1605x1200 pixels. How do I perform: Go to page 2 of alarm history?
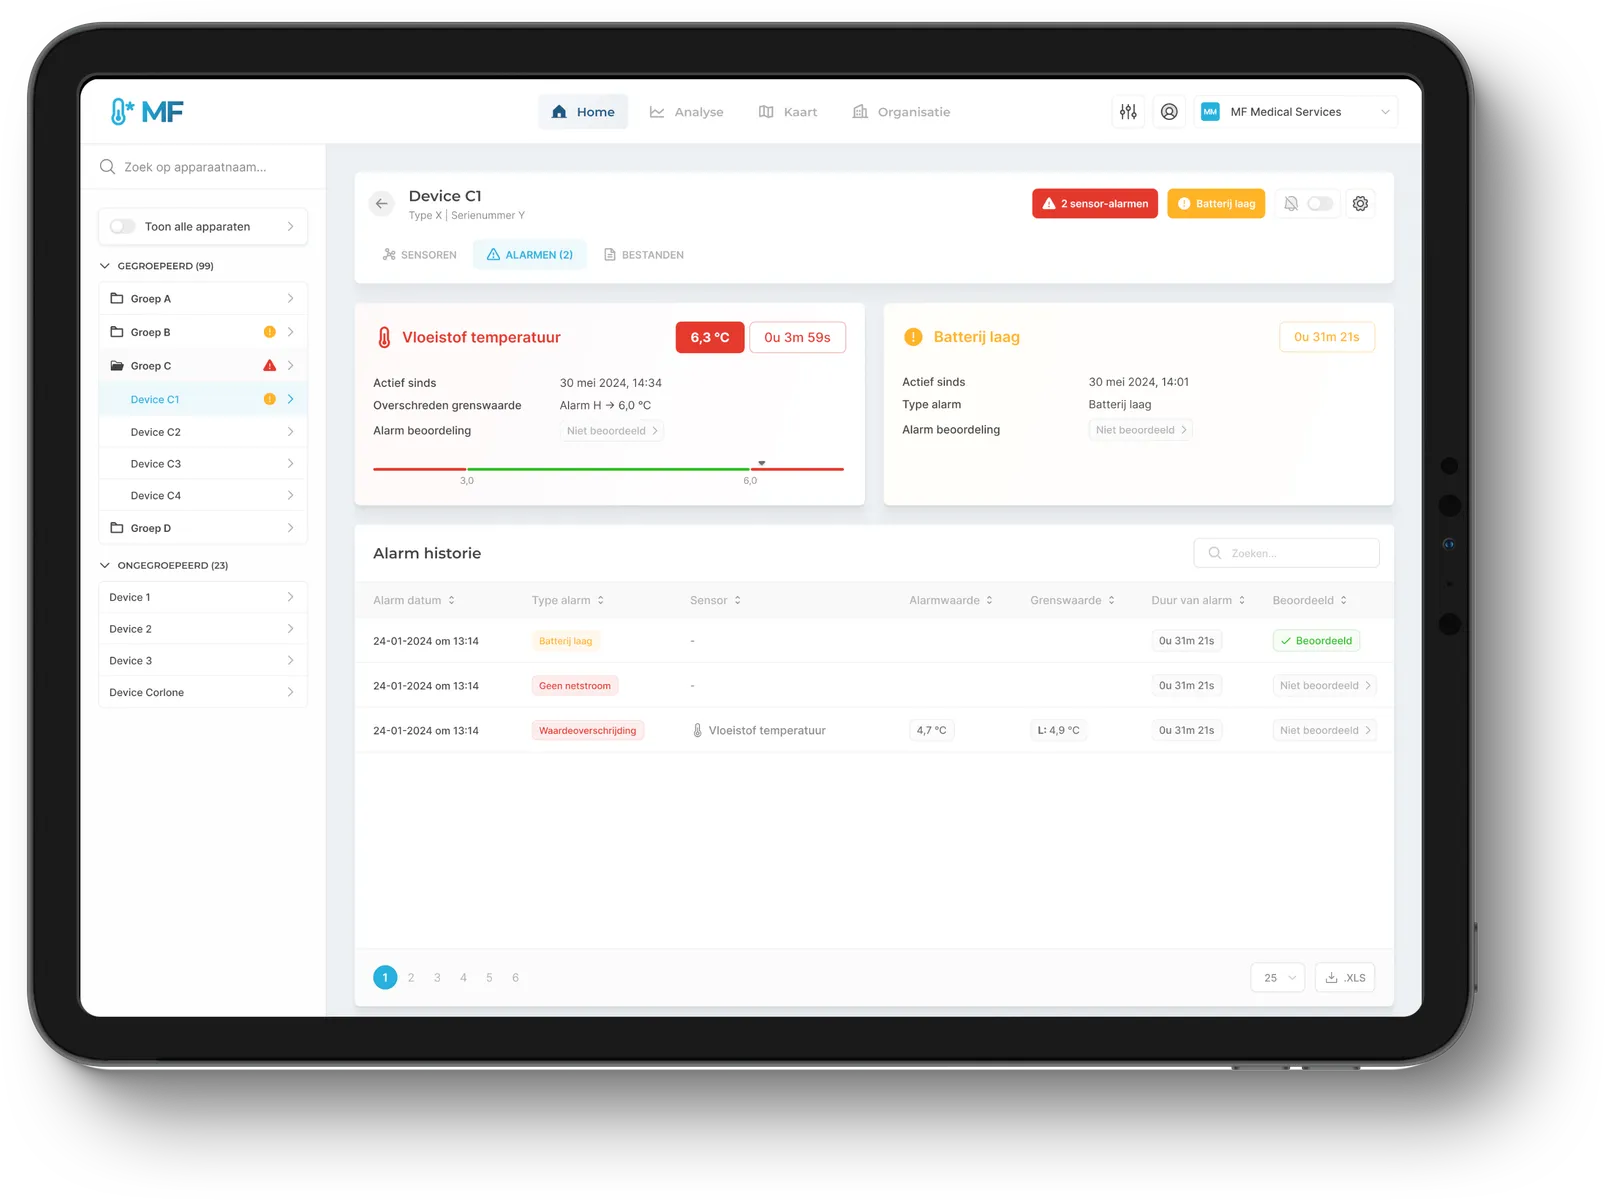[411, 978]
